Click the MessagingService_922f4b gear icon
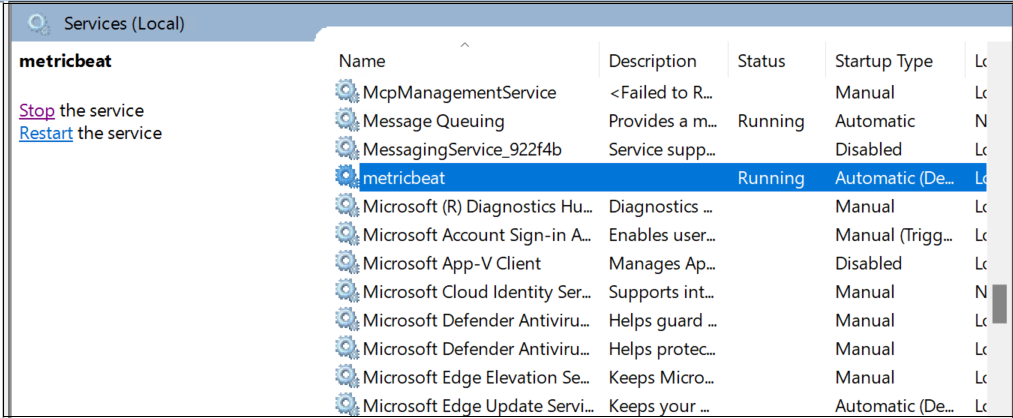The height and width of the screenshot is (418, 1013). (x=347, y=149)
